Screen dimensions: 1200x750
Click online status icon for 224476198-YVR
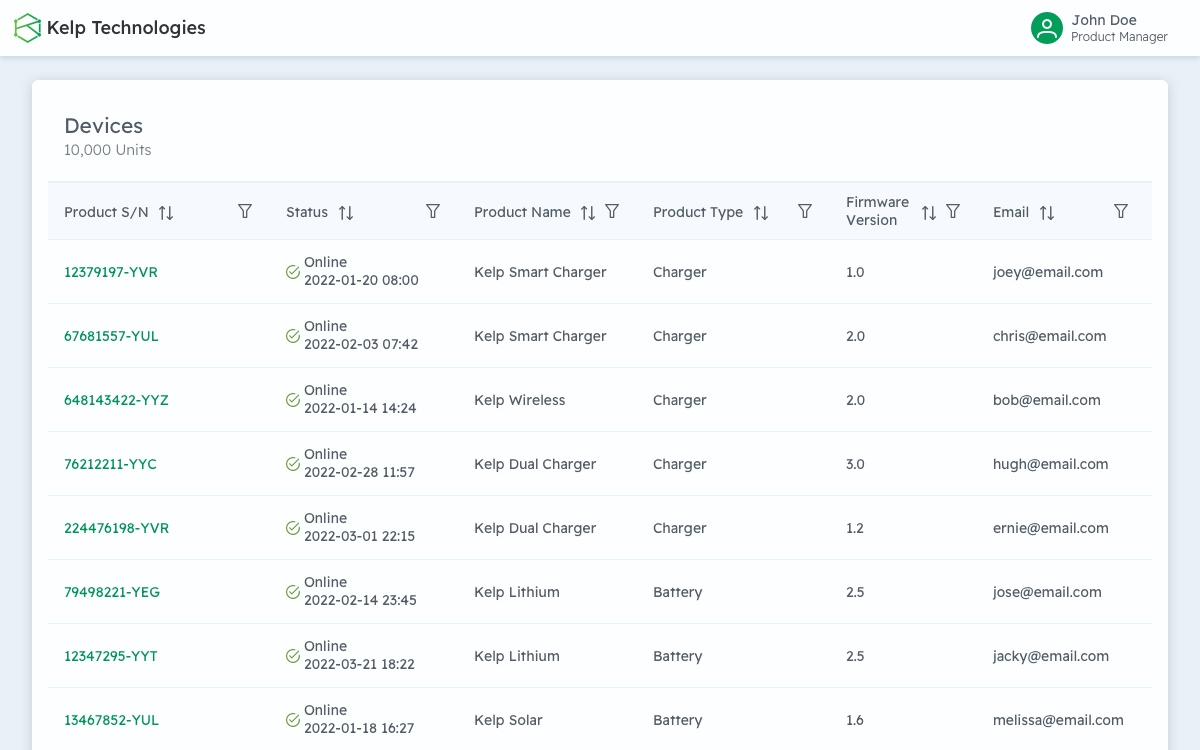[293, 528]
